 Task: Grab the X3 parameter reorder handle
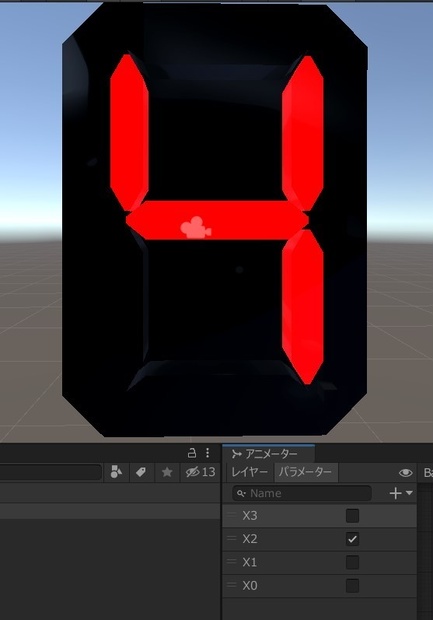[232, 515]
